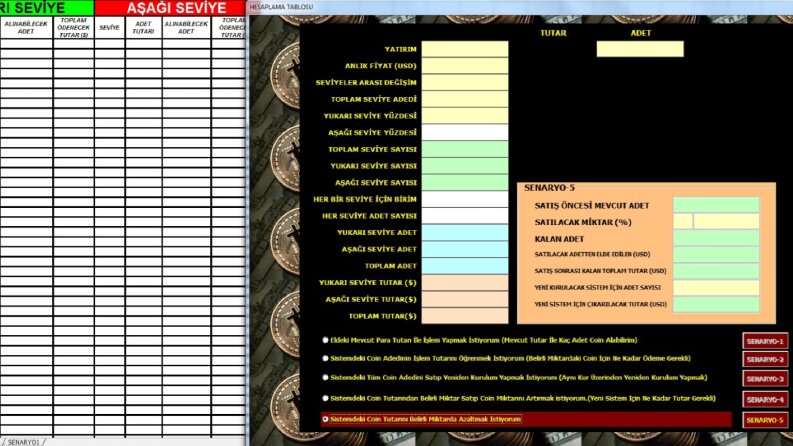
Task: Click the YUKARI SEVİYE ADET field
Action: click(x=465, y=233)
